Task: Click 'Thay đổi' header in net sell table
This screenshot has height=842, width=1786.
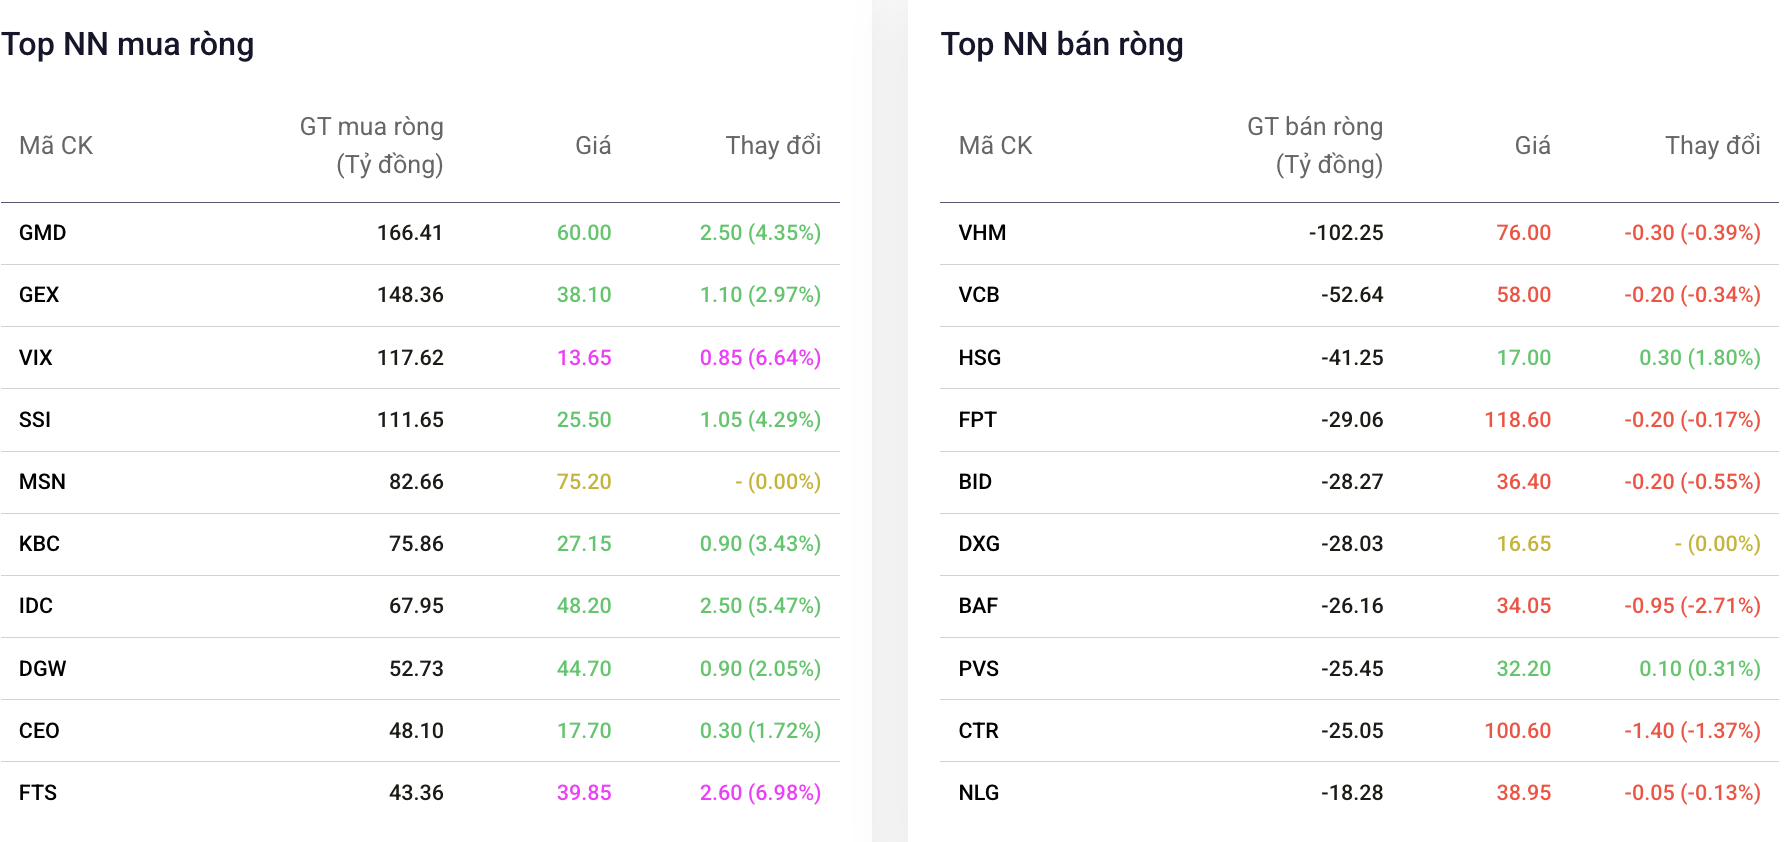Action: 1713,146
